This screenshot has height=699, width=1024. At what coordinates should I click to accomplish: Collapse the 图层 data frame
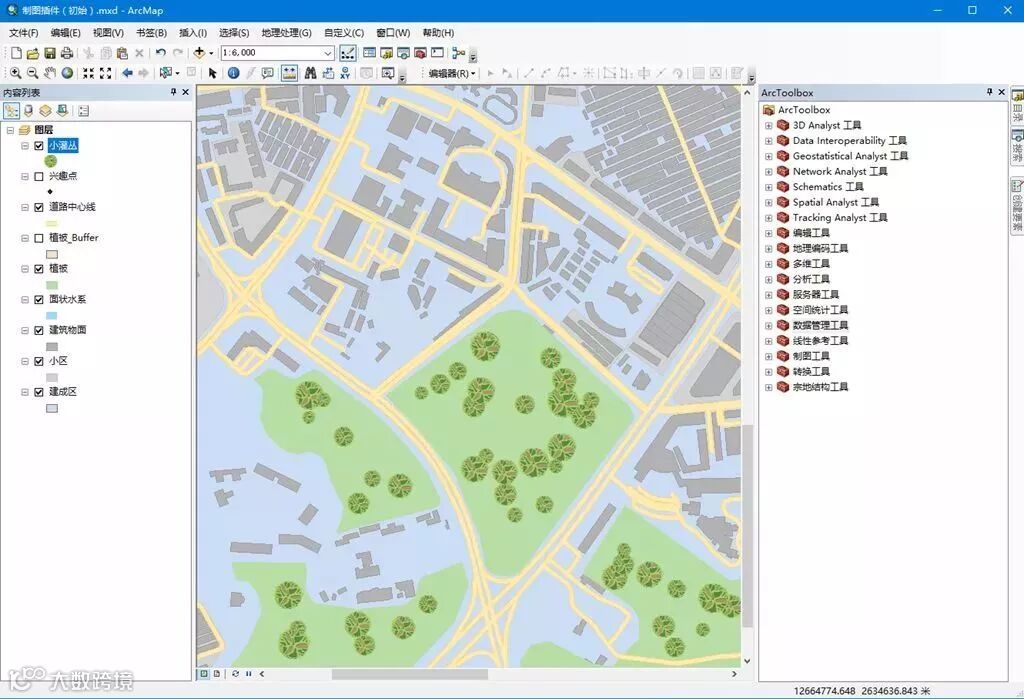coord(10,130)
